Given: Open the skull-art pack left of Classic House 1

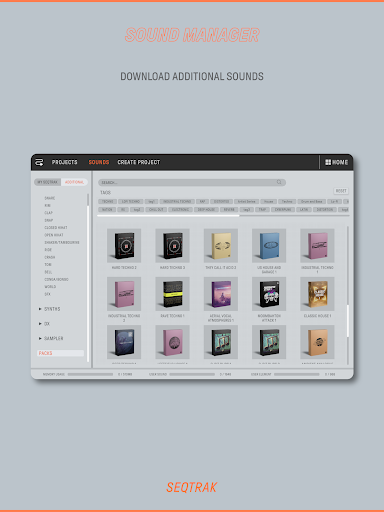Looking at the screenshot, I should [x=269, y=294].
